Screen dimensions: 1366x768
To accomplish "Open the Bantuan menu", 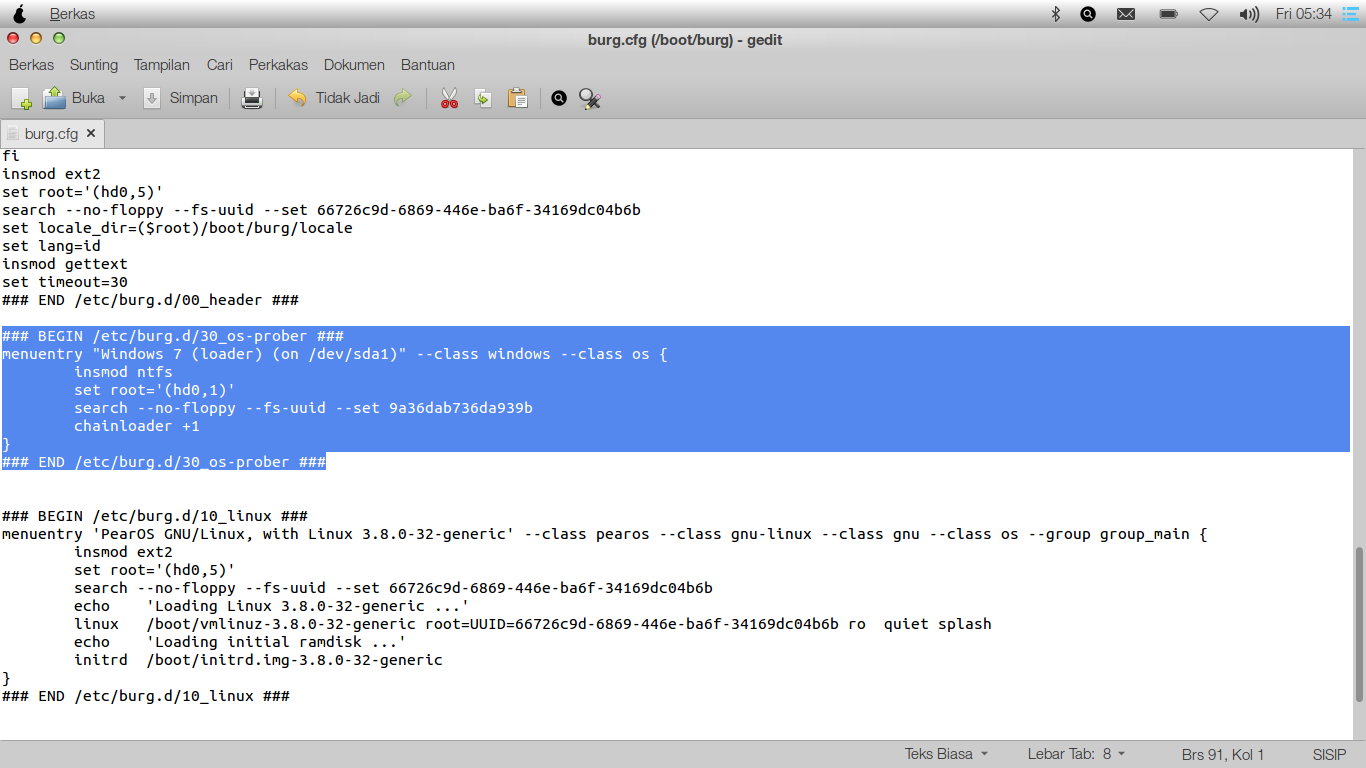I will (428, 65).
